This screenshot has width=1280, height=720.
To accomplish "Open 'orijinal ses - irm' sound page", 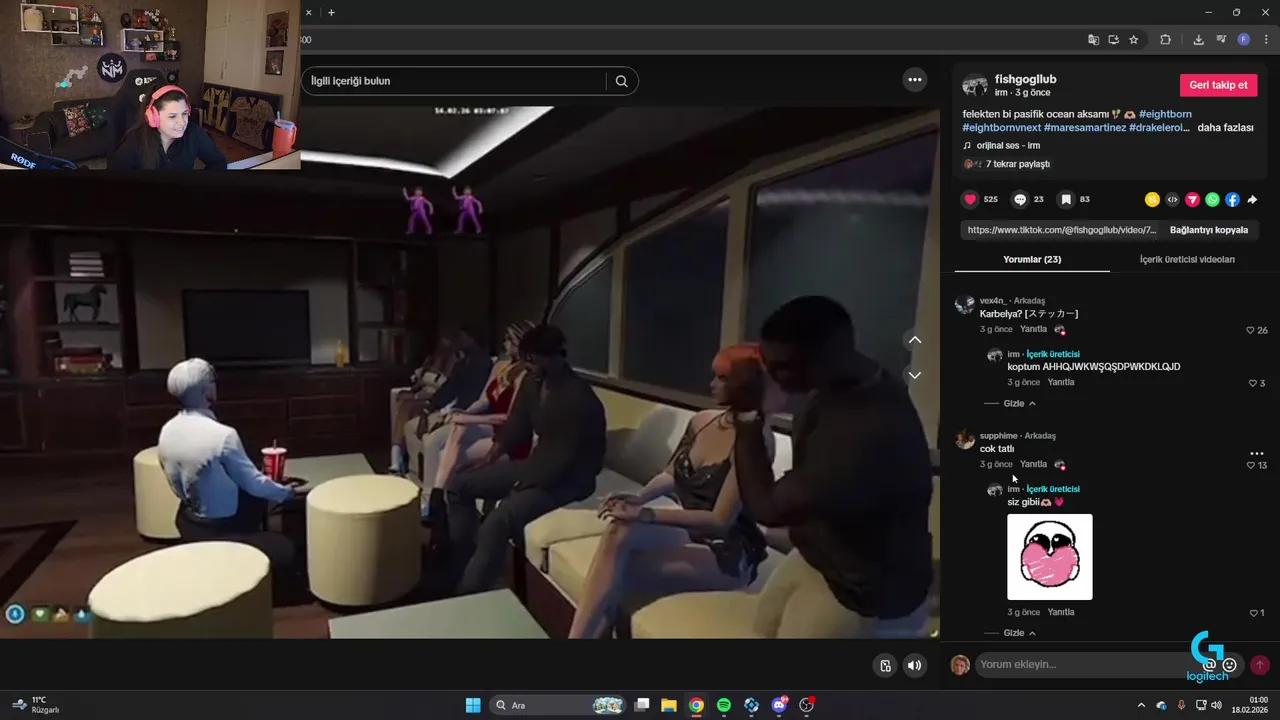I will click(x=1007, y=145).
